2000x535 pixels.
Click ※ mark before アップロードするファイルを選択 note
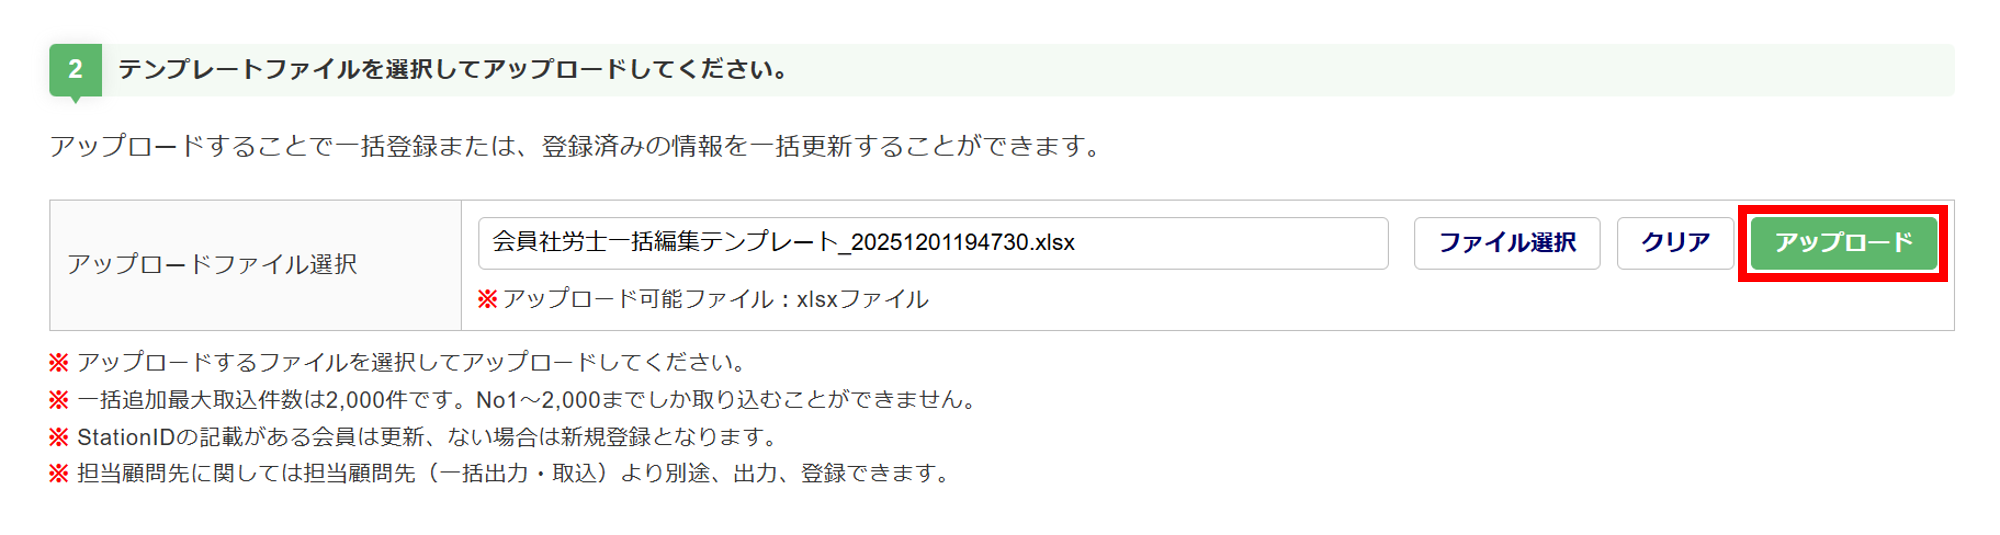click(59, 362)
